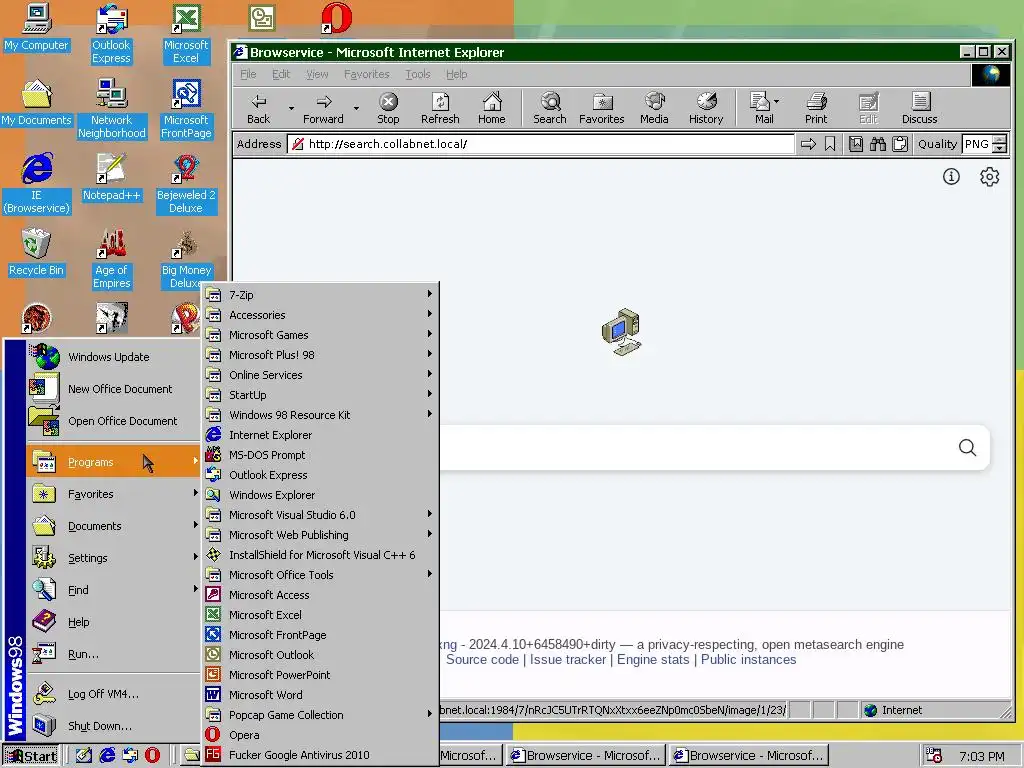Click the binoculars find icon

pos(878,144)
